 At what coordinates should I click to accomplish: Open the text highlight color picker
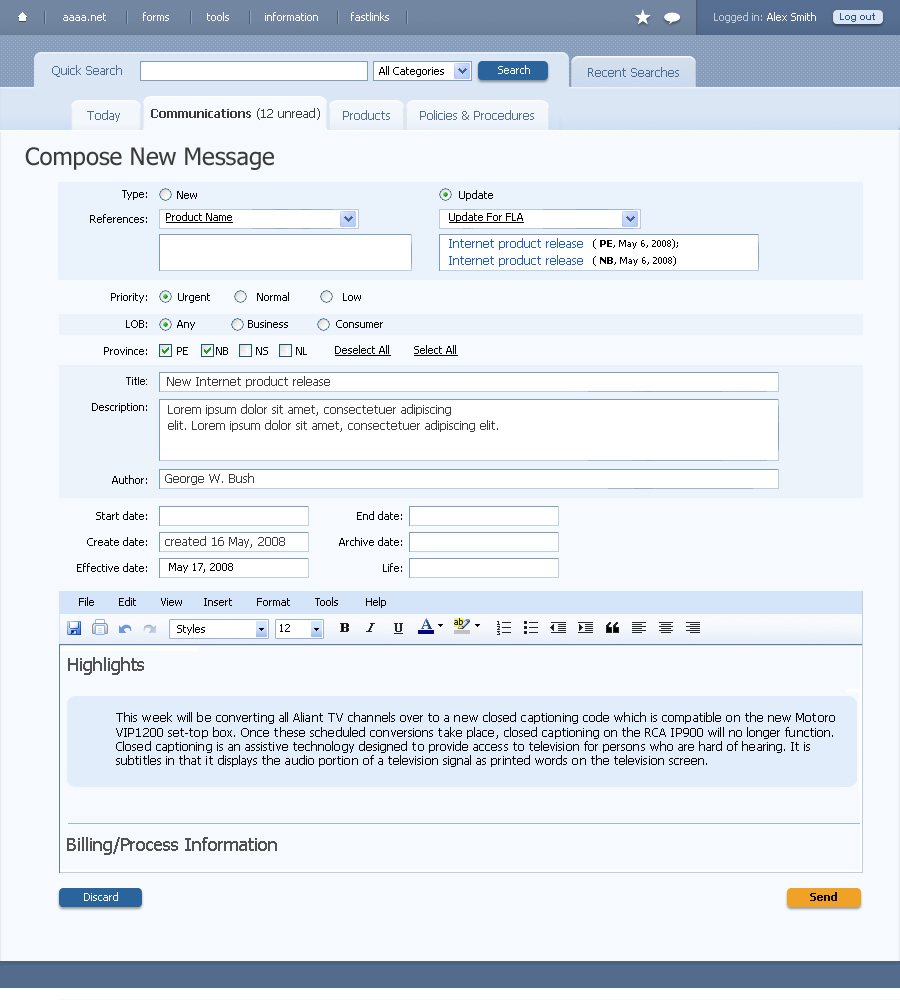point(464,627)
